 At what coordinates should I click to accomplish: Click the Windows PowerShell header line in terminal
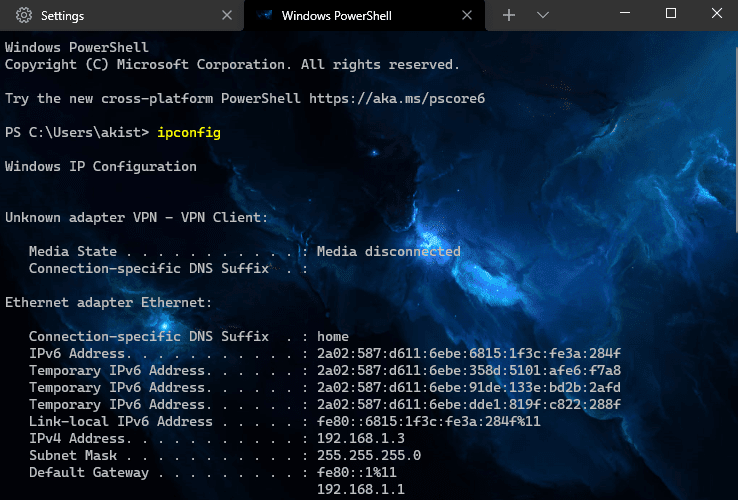77,47
